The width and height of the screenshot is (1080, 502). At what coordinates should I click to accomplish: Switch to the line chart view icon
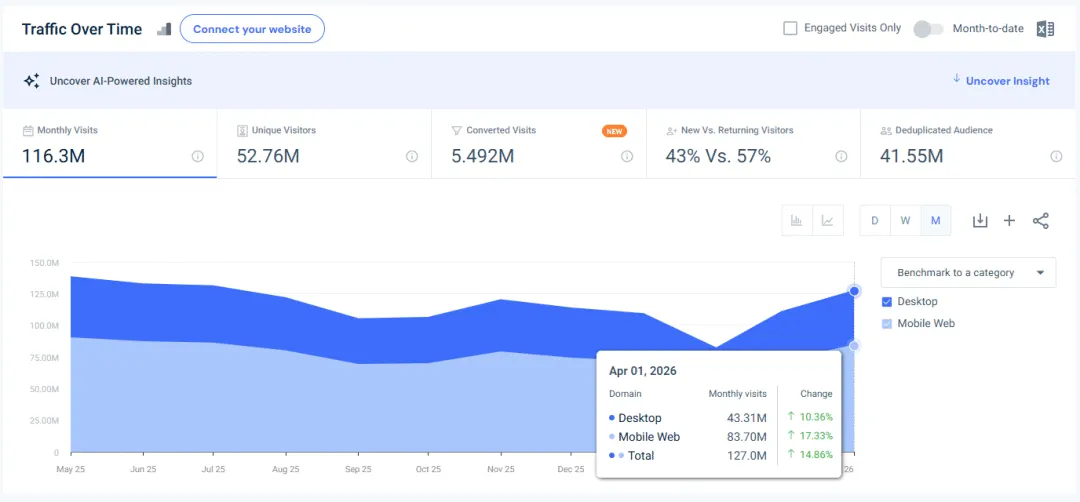pyautogui.click(x=828, y=221)
